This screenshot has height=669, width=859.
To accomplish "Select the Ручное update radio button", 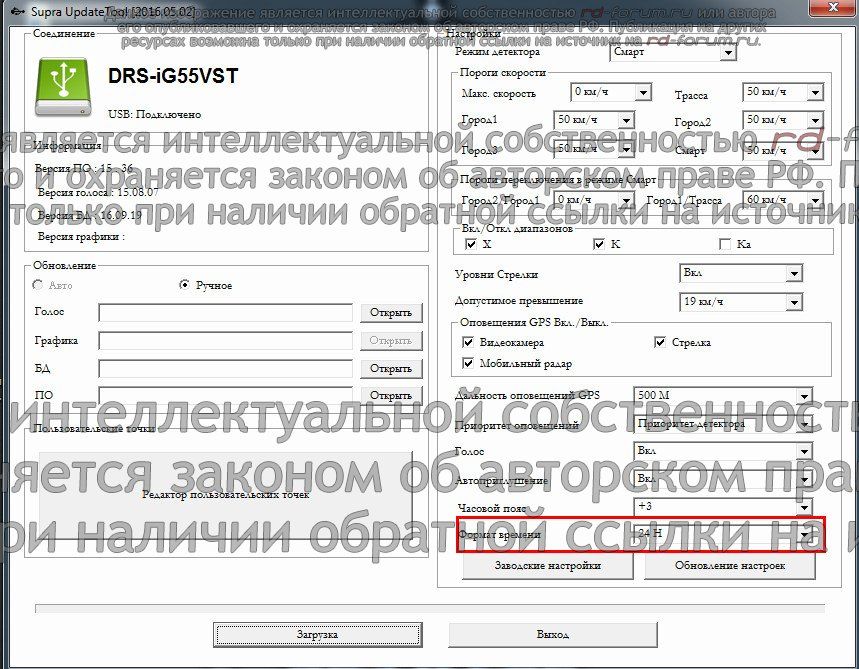I will pos(184,285).
